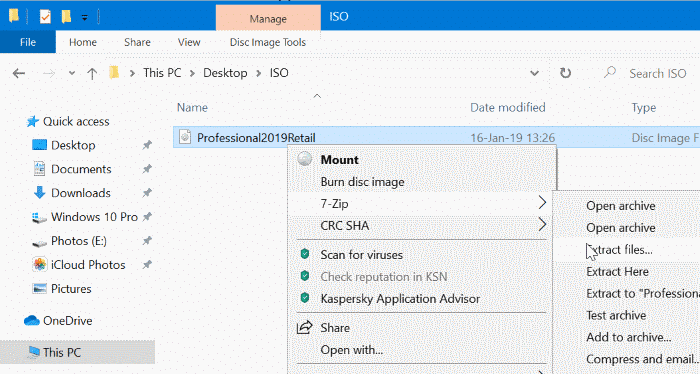The width and height of the screenshot is (700, 374).
Task: Choose Mount from the context menu
Action: coord(339,160)
